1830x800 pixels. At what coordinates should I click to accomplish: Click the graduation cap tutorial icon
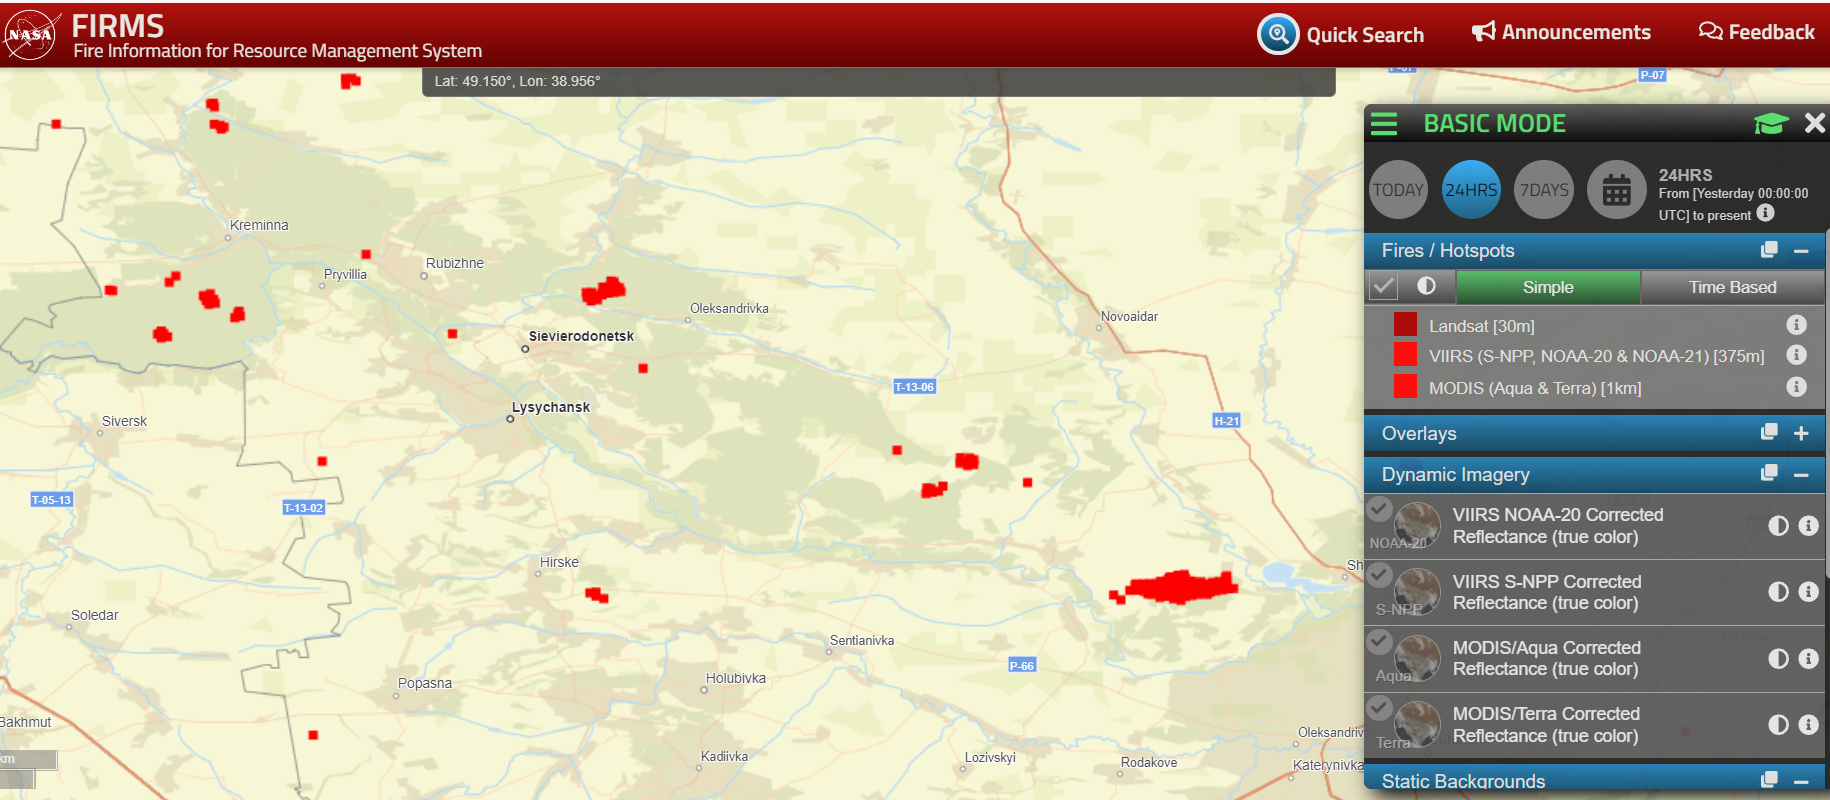tap(1770, 124)
